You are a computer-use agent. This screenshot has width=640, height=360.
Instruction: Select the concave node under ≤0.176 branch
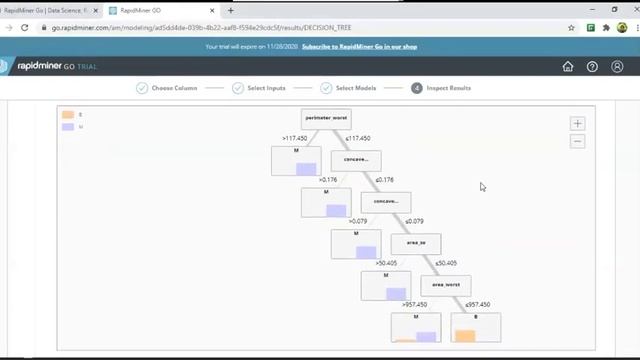(386, 203)
